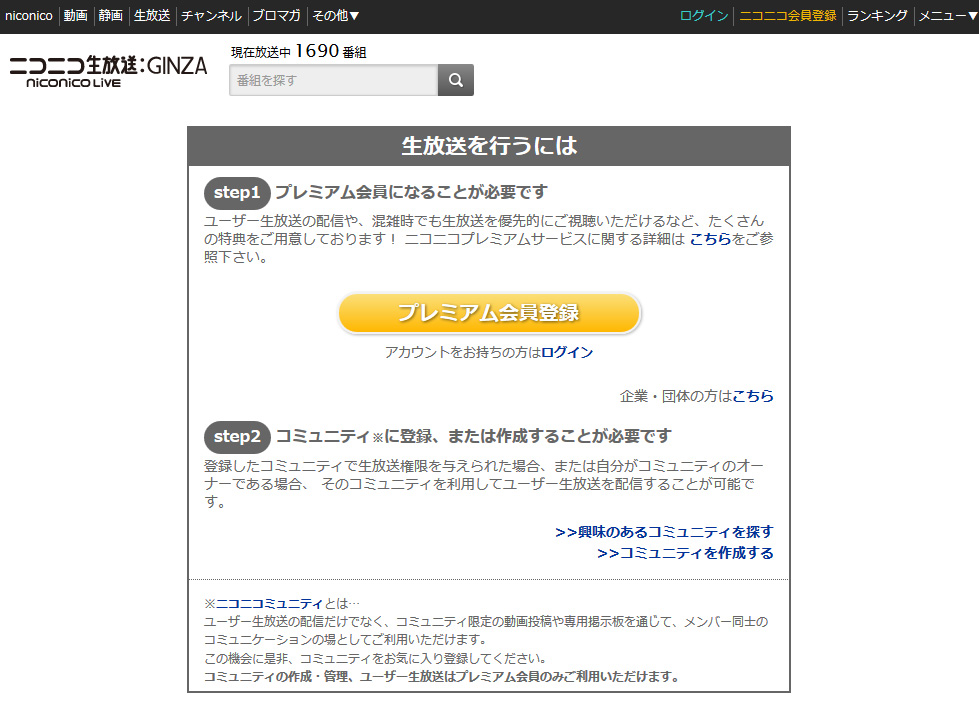Image resolution: width=979 pixels, height=703 pixels.
Task: Open the 生放送 menu item
Action: 152,16
